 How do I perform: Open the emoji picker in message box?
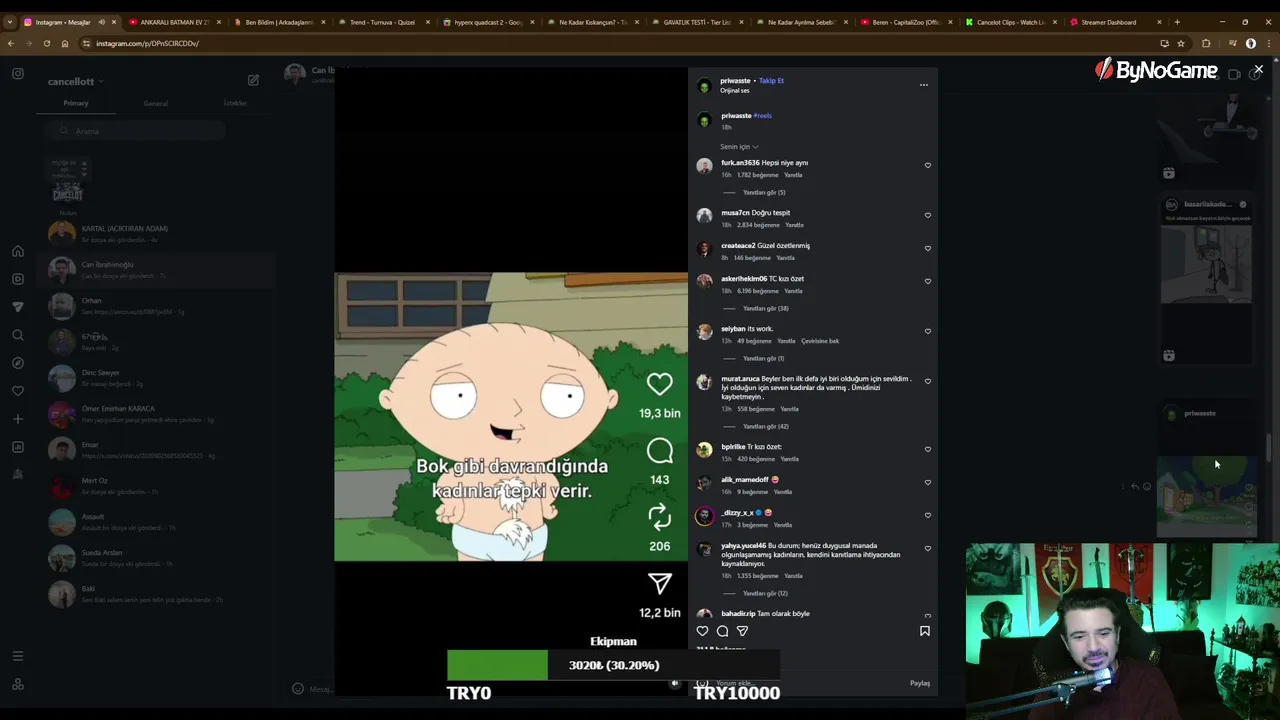(297, 688)
